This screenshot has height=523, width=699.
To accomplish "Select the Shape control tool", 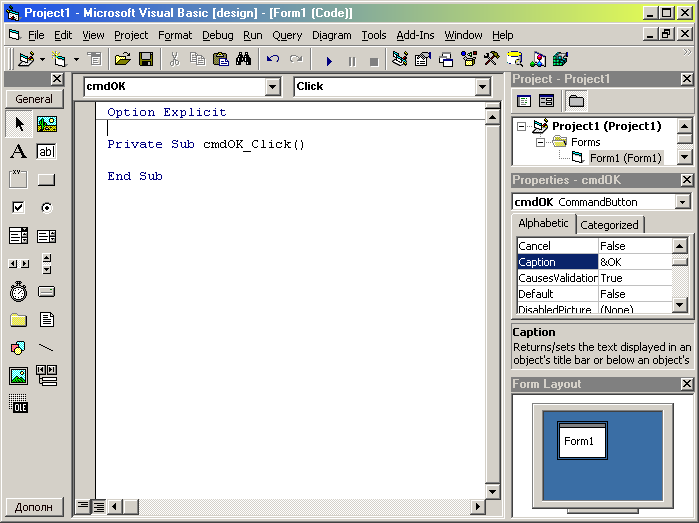I will [19, 348].
